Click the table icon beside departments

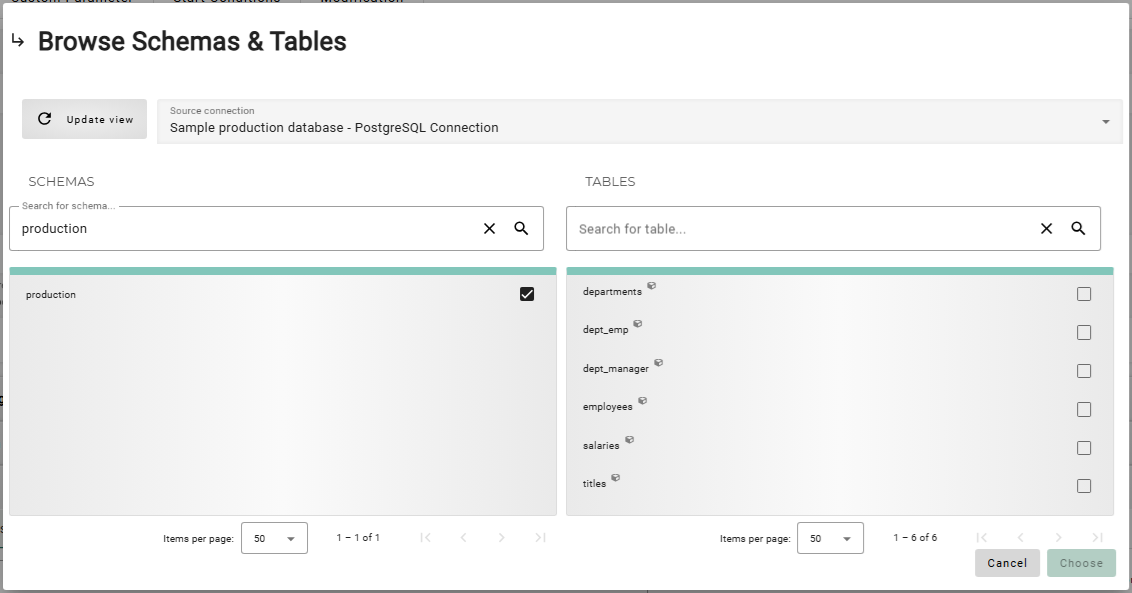652,286
